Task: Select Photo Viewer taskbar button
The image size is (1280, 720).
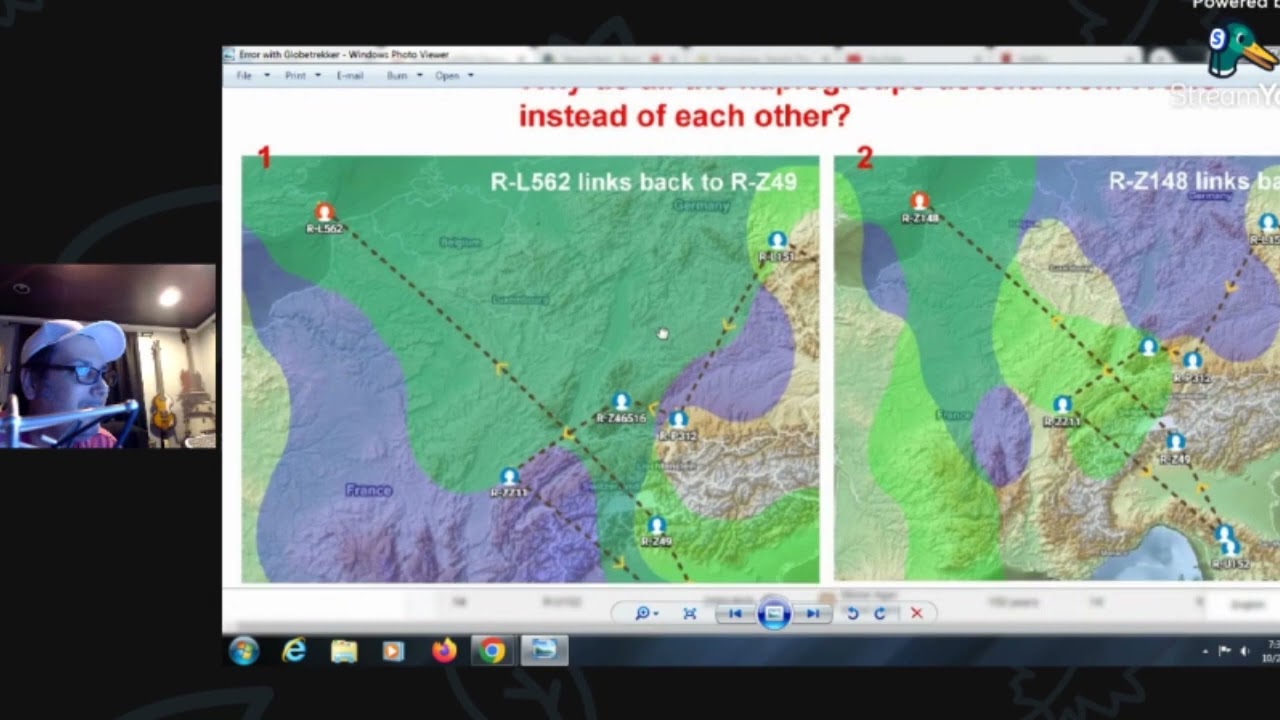Action: tap(544, 651)
